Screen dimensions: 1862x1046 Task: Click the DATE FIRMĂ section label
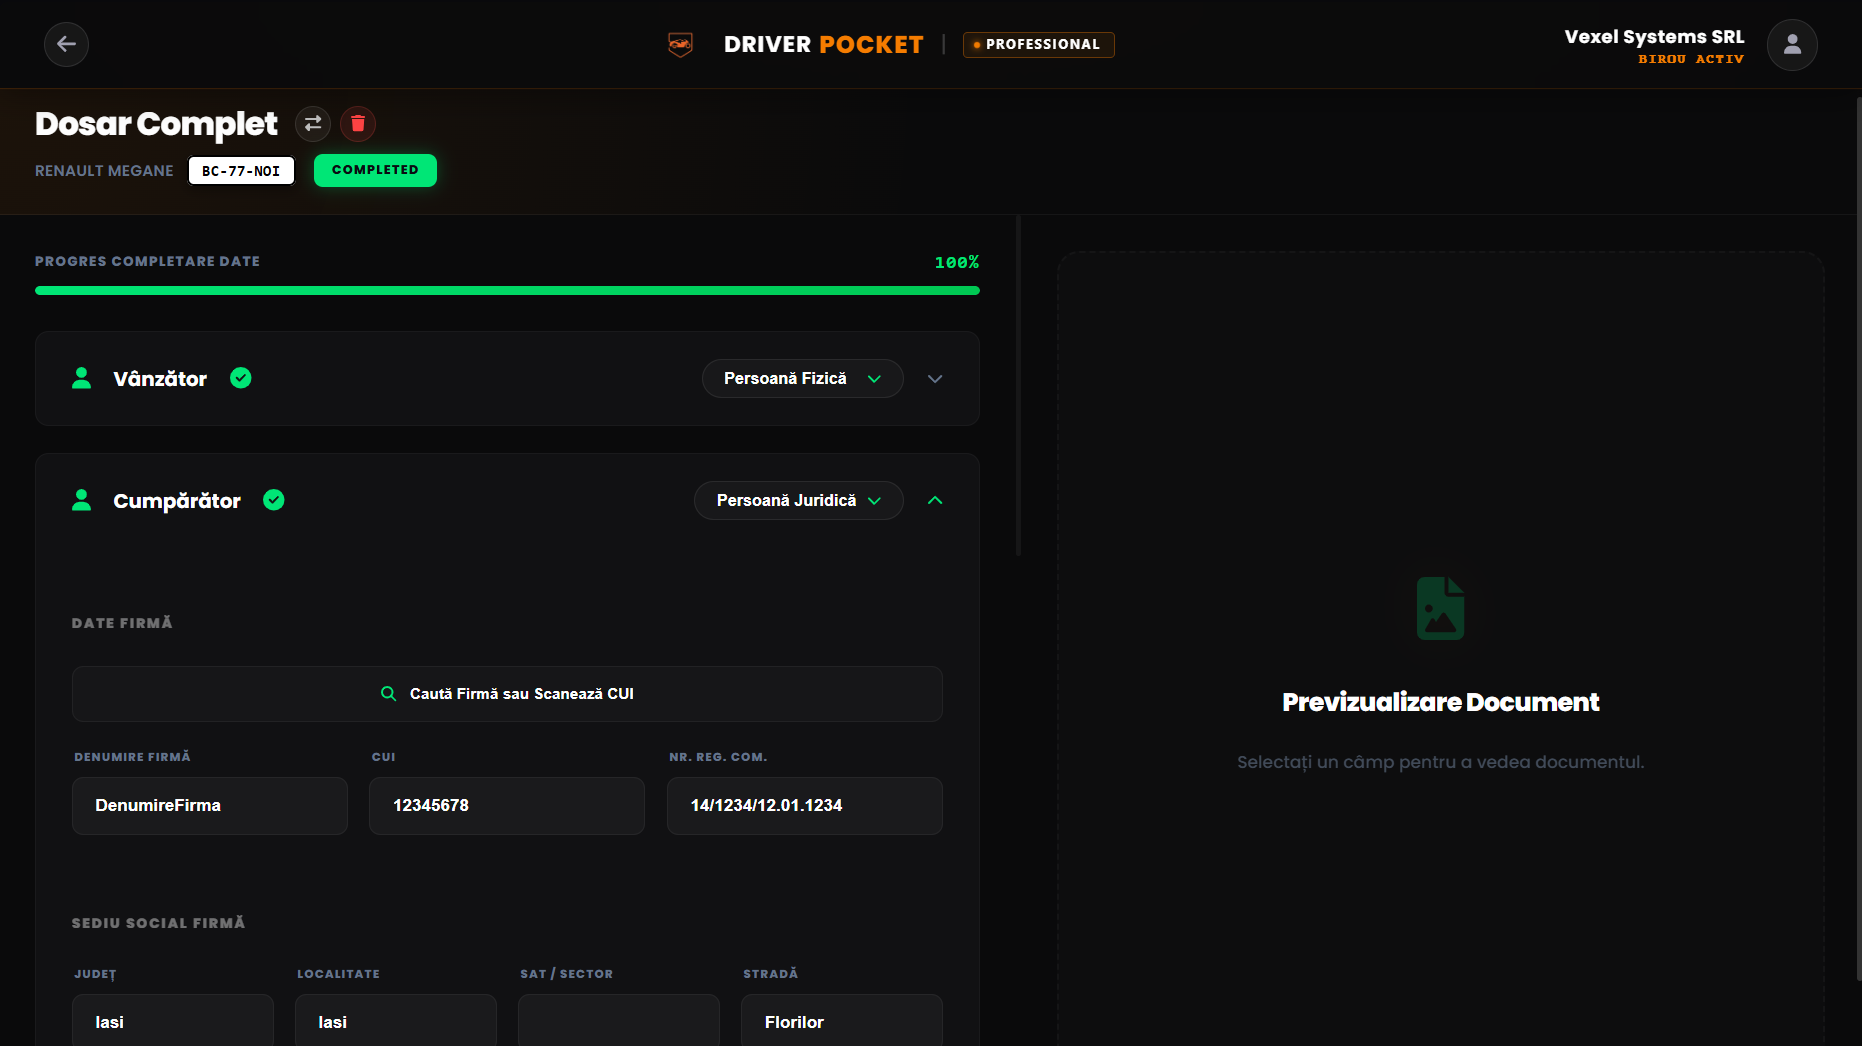click(122, 623)
